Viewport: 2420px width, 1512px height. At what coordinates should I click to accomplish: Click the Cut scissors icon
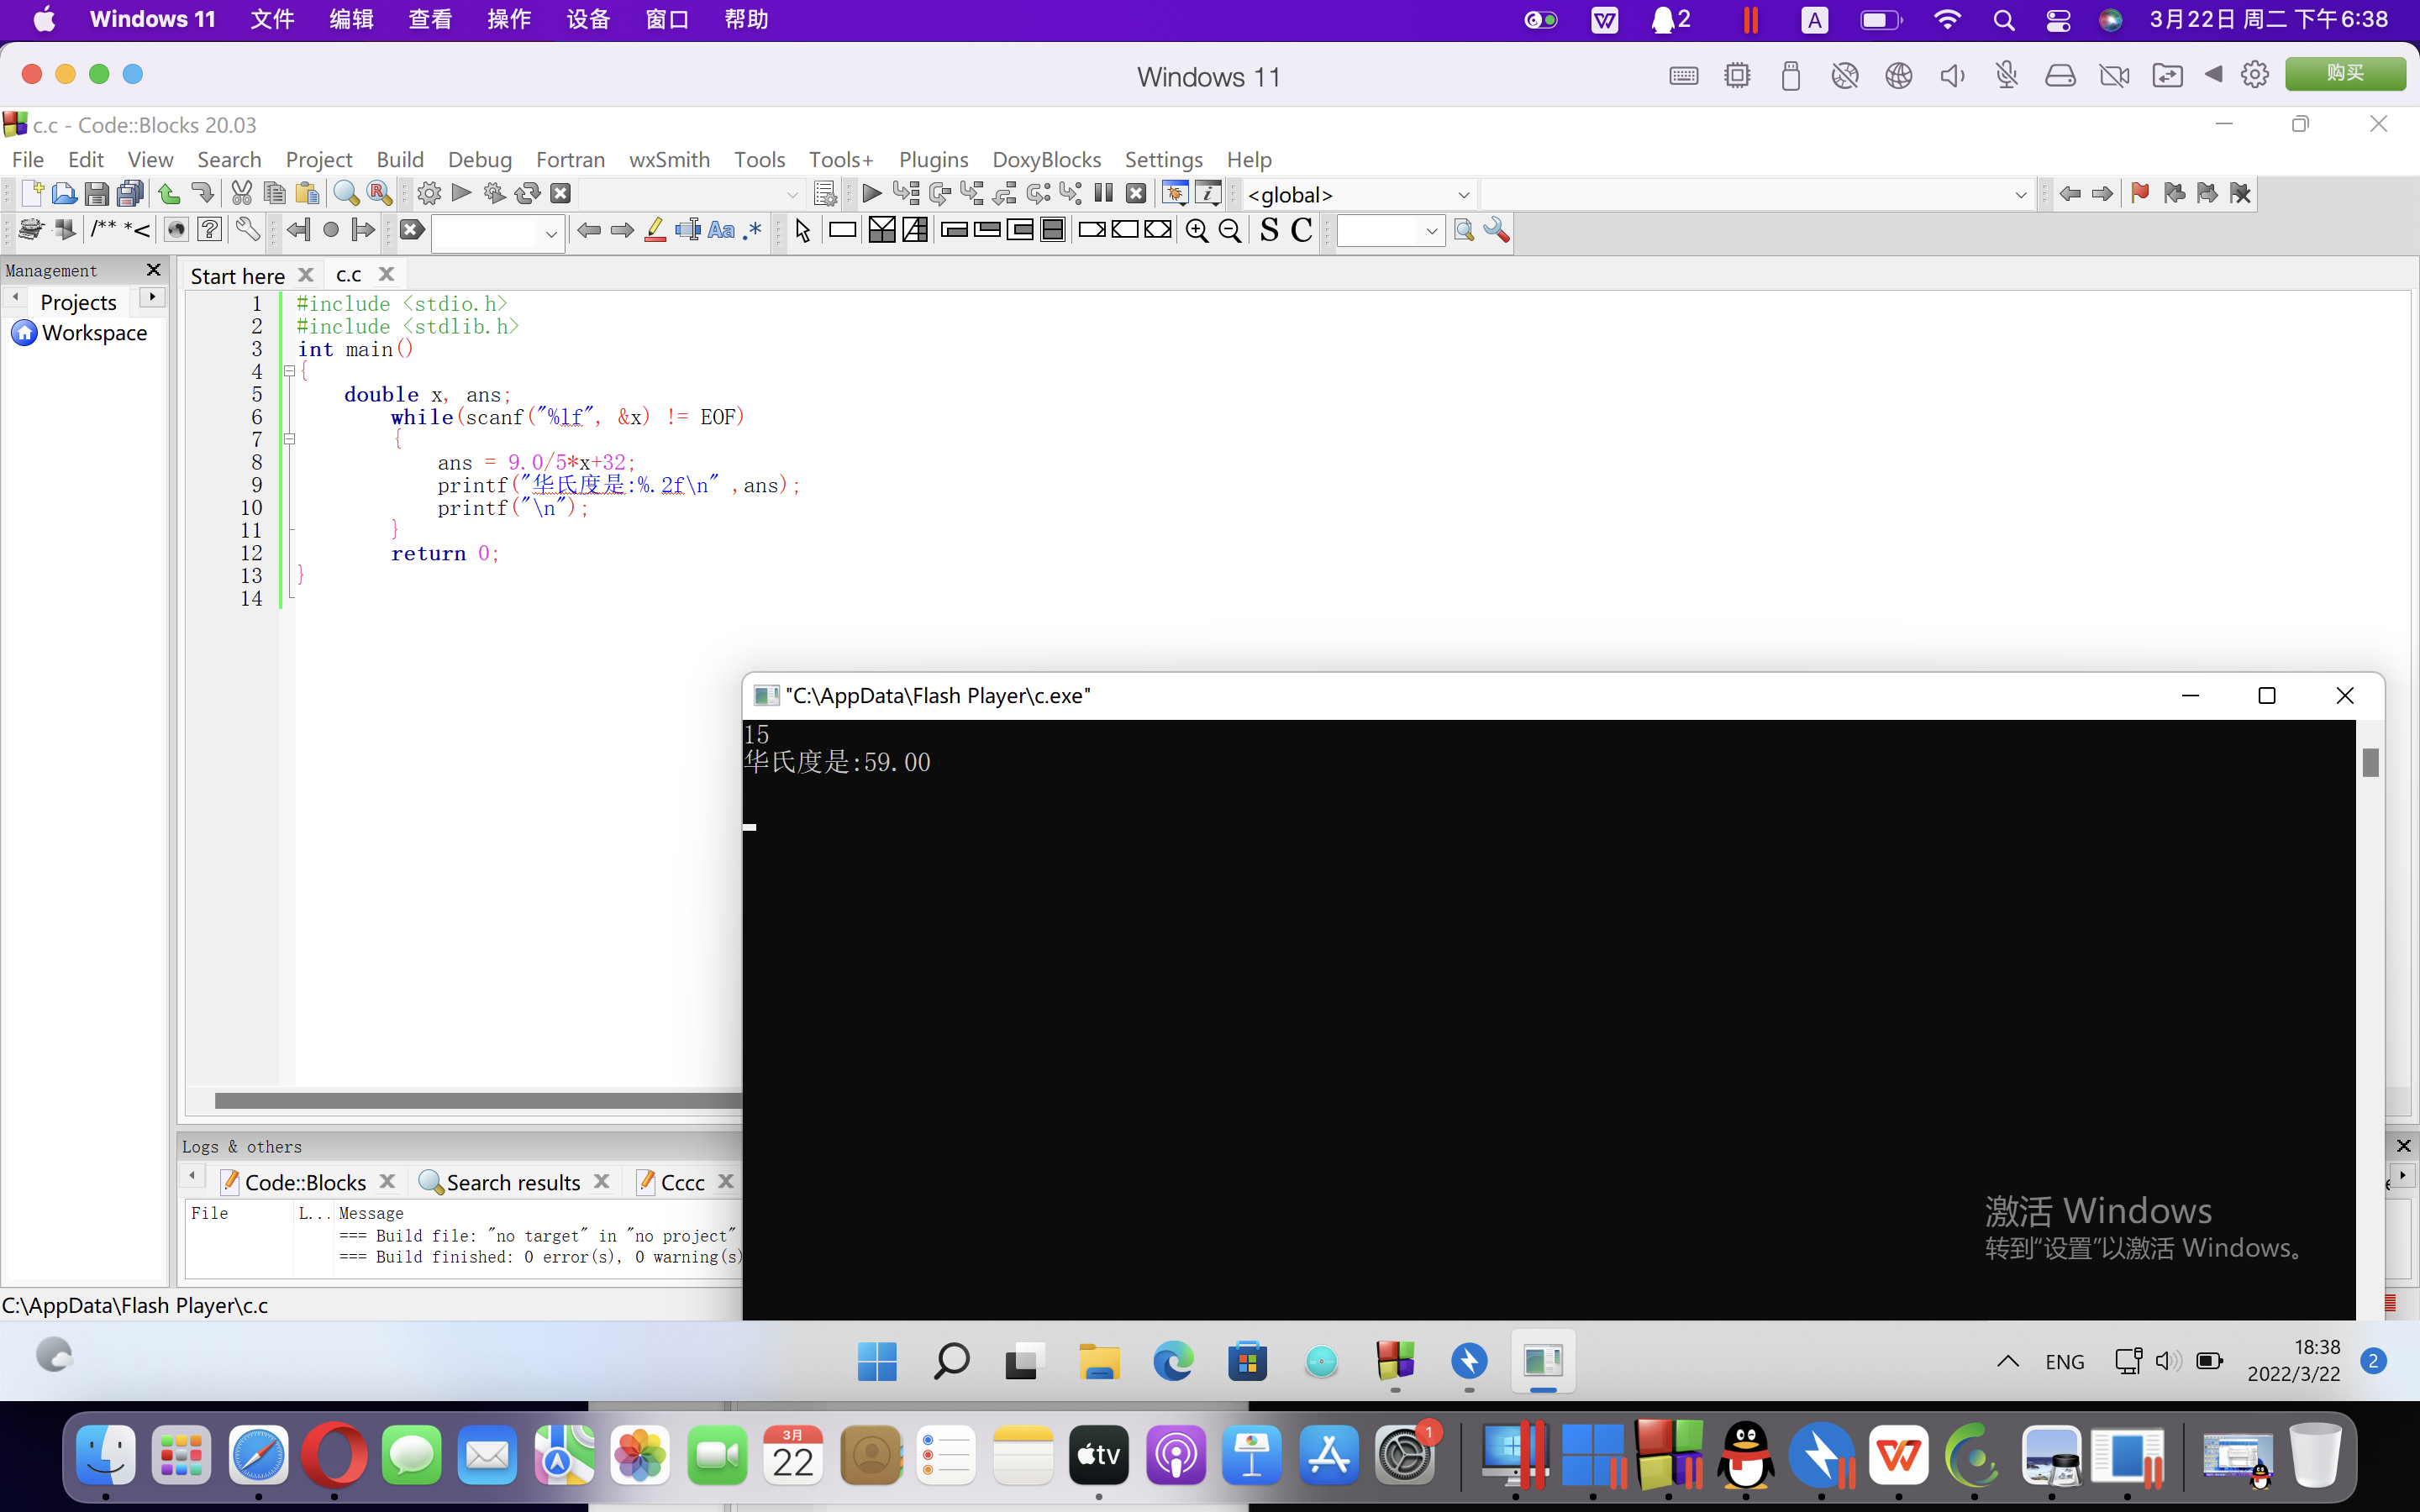pyautogui.click(x=241, y=193)
